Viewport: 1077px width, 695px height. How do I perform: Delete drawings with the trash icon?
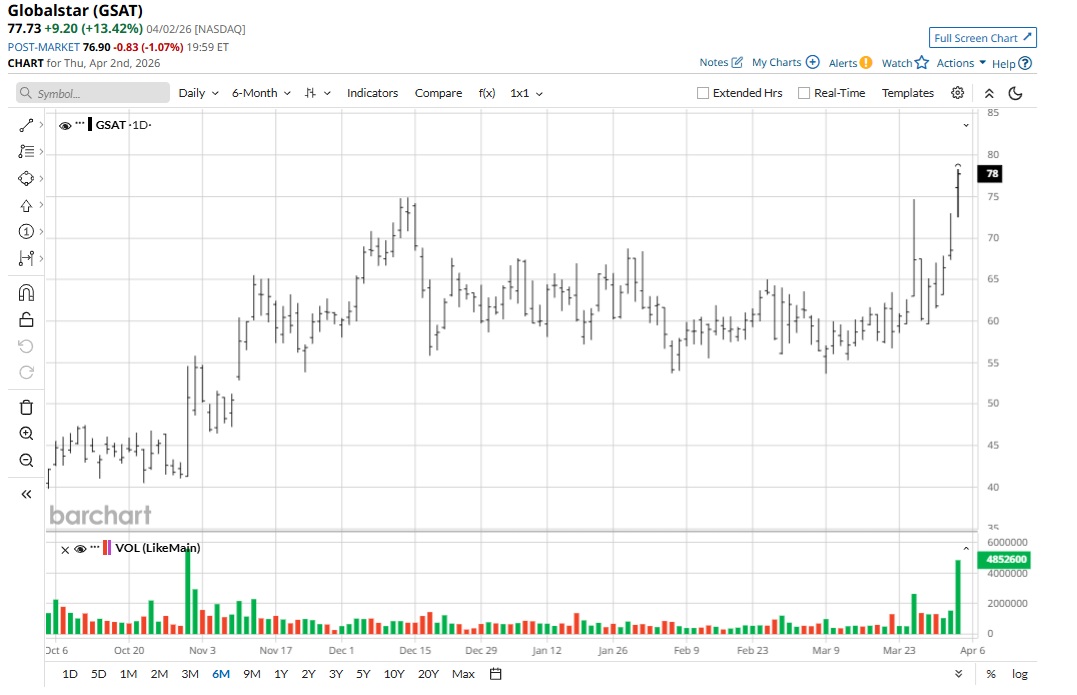coord(26,407)
